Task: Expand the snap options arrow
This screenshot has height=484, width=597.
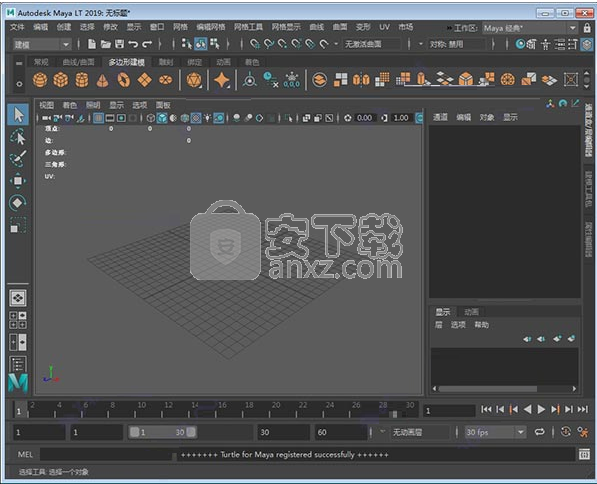Action: click(336, 44)
